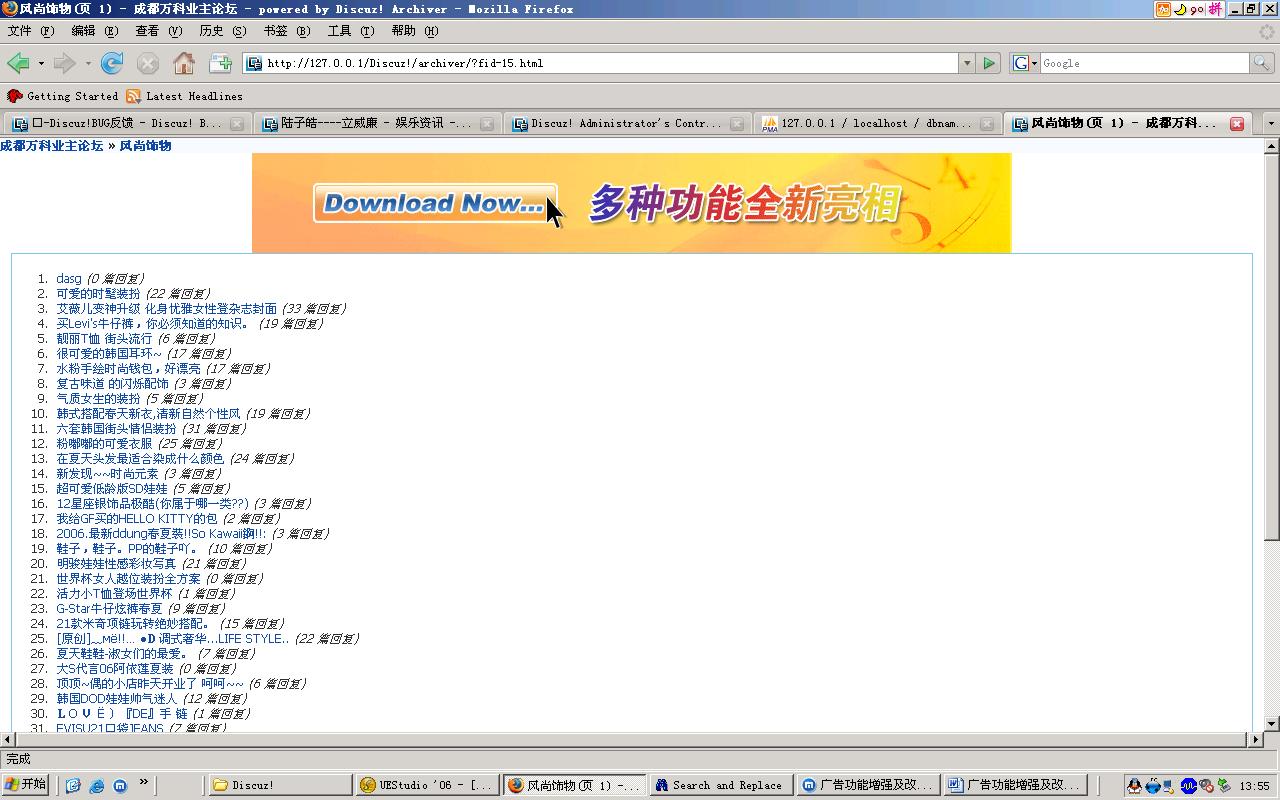Open thread 靓丽T恤 街头流行
Image resolution: width=1280 pixels, height=800 pixels.
coord(104,339)
